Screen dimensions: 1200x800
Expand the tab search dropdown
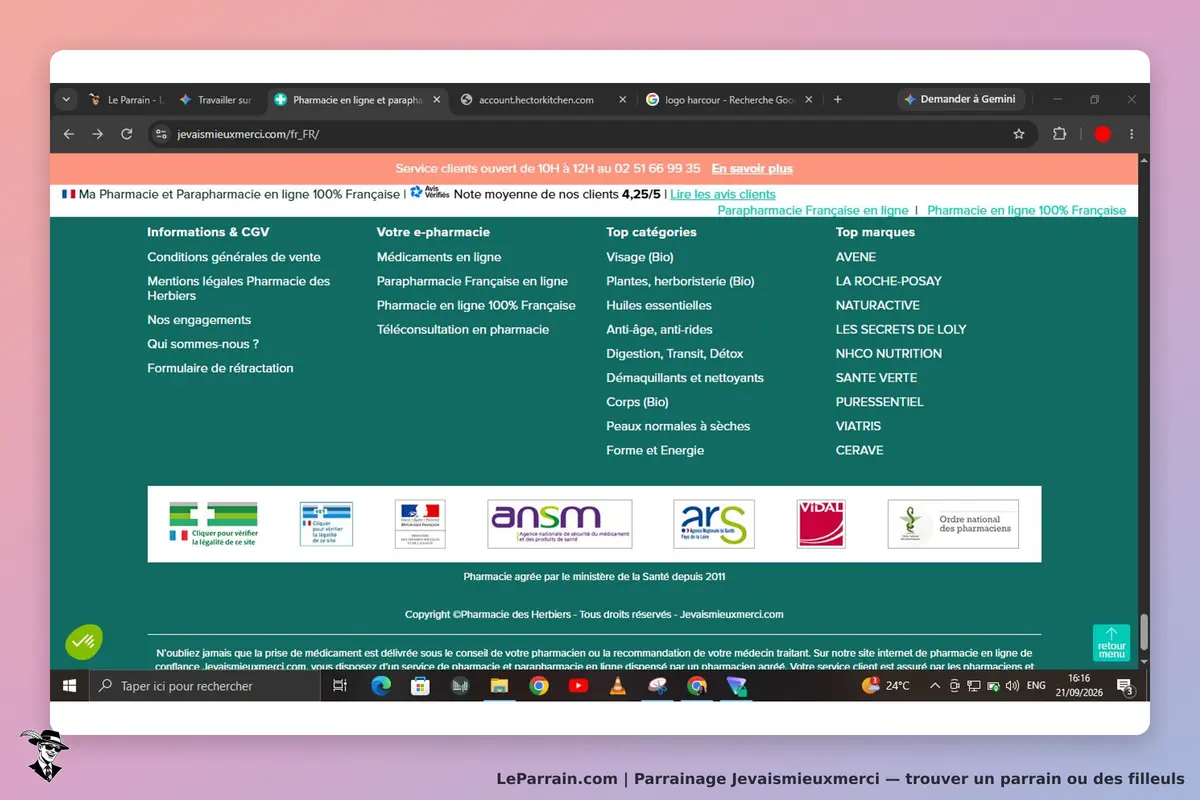pyautogui.click(x=66, y=100)
